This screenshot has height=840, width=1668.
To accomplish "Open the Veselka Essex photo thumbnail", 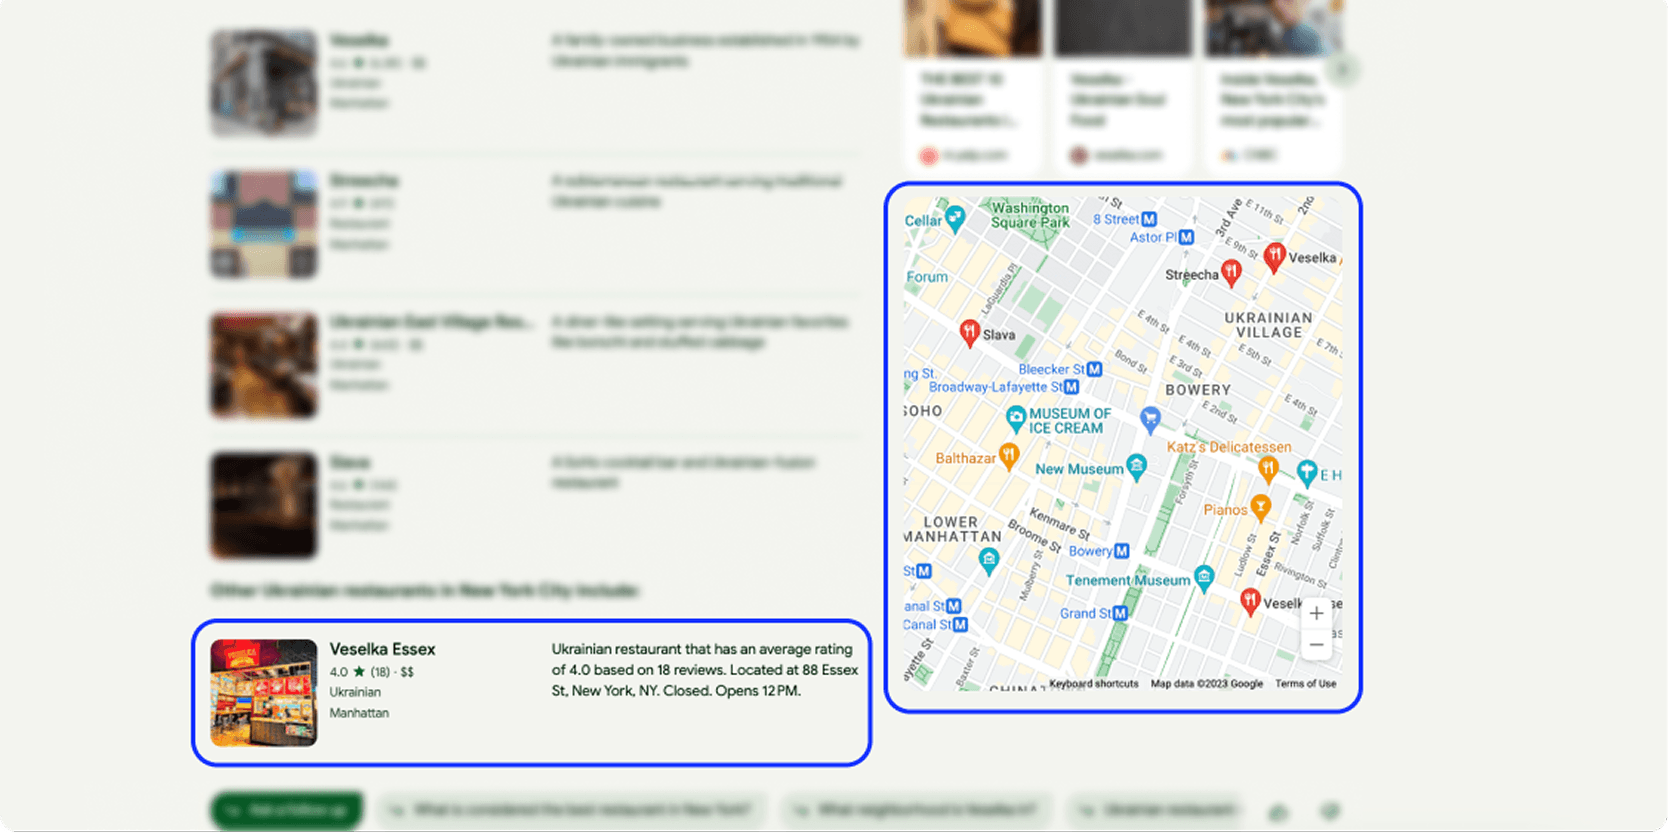I will [264, 693].
